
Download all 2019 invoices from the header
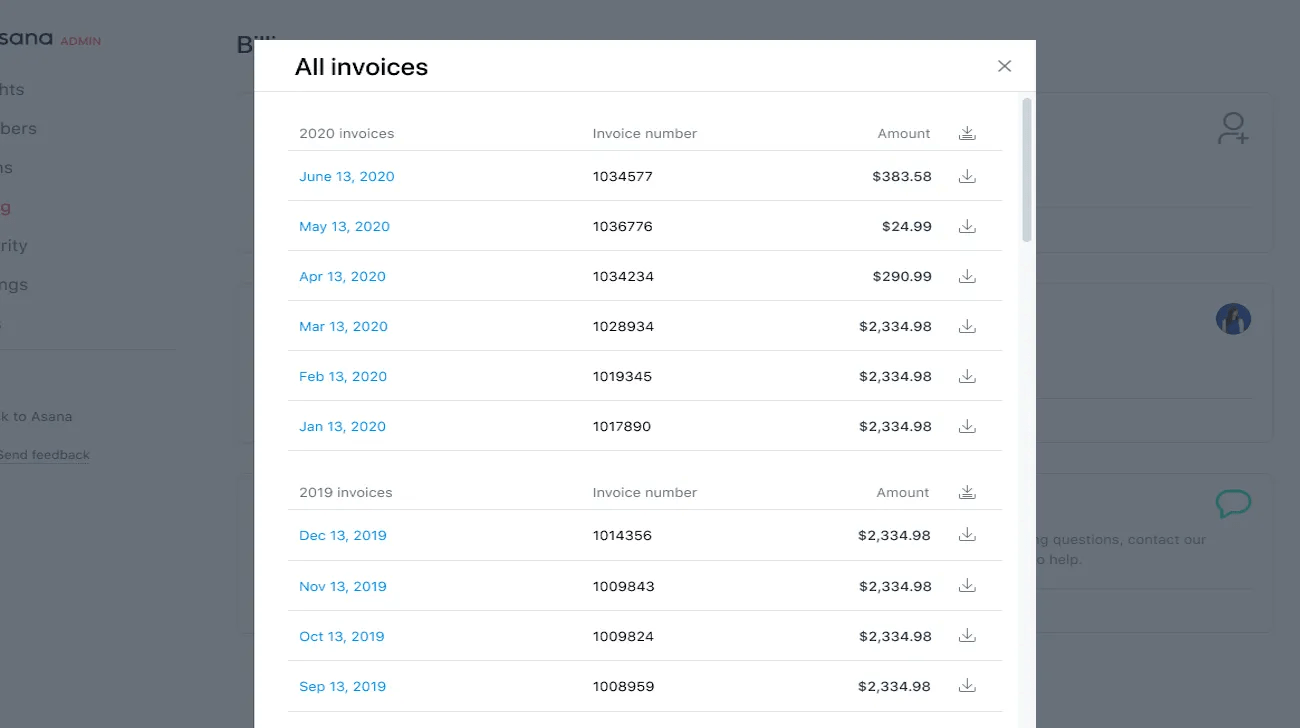pyautogui.click(x=966, y=491)
